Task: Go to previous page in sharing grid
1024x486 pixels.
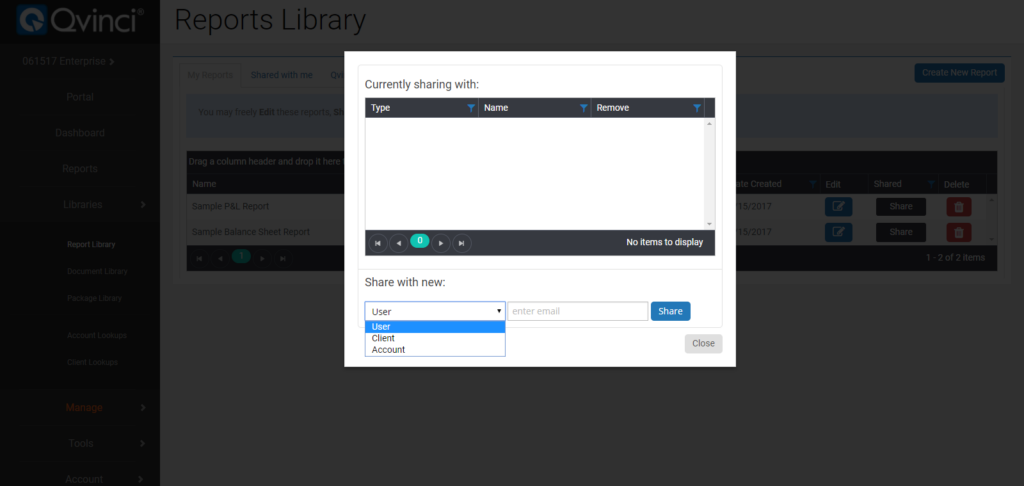Action: [x=399, y=243]
